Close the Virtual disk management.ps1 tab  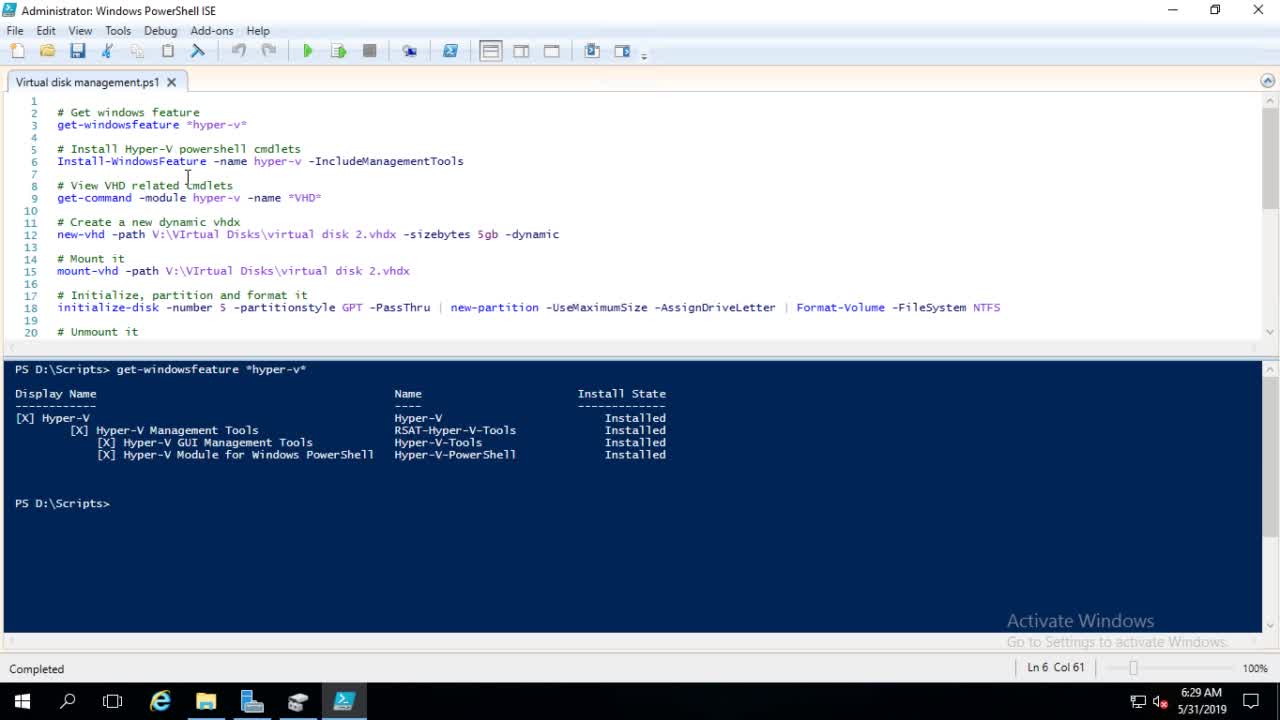(171, 82)
